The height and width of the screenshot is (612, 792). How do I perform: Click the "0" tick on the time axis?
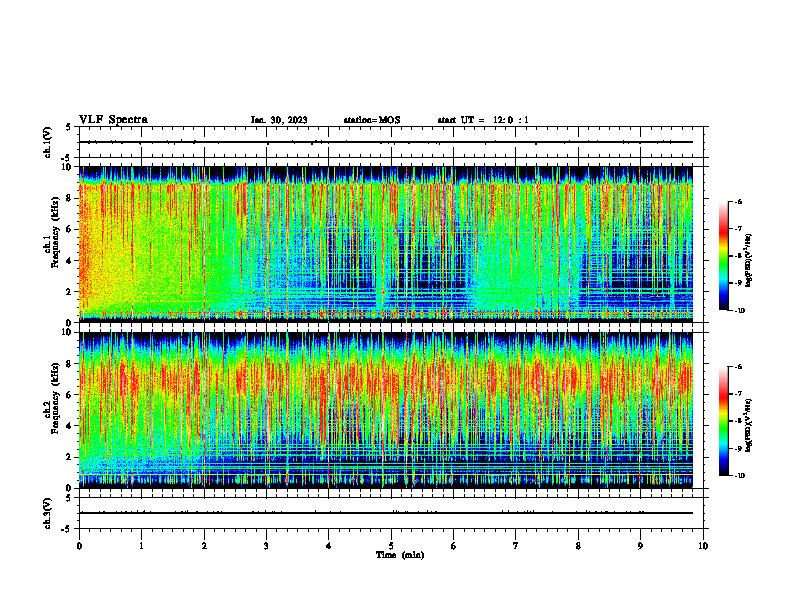tap(79, 546)
